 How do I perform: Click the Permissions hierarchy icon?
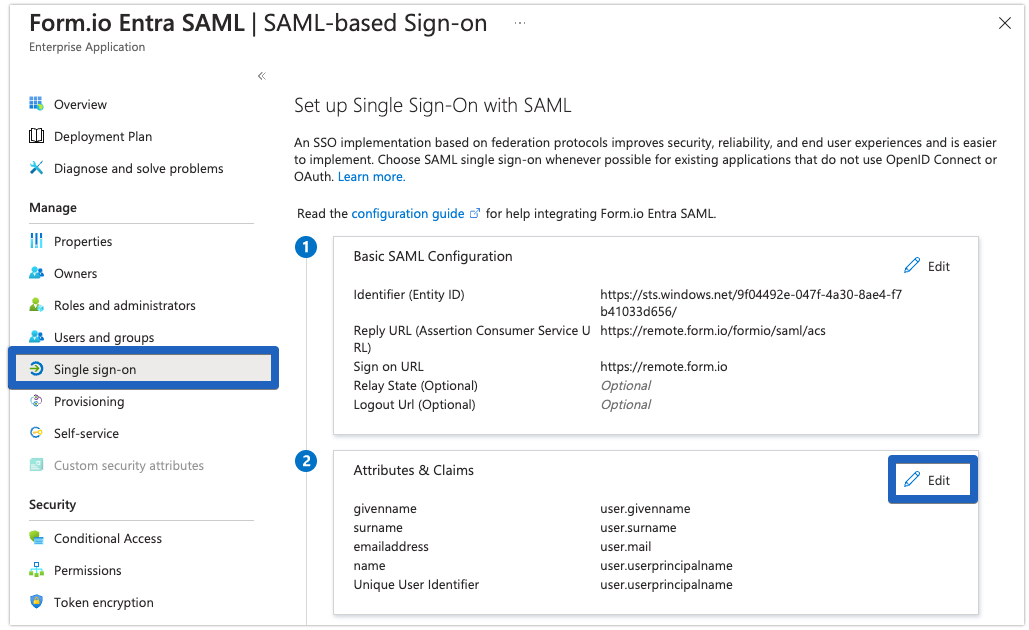[x=36, y=570]
